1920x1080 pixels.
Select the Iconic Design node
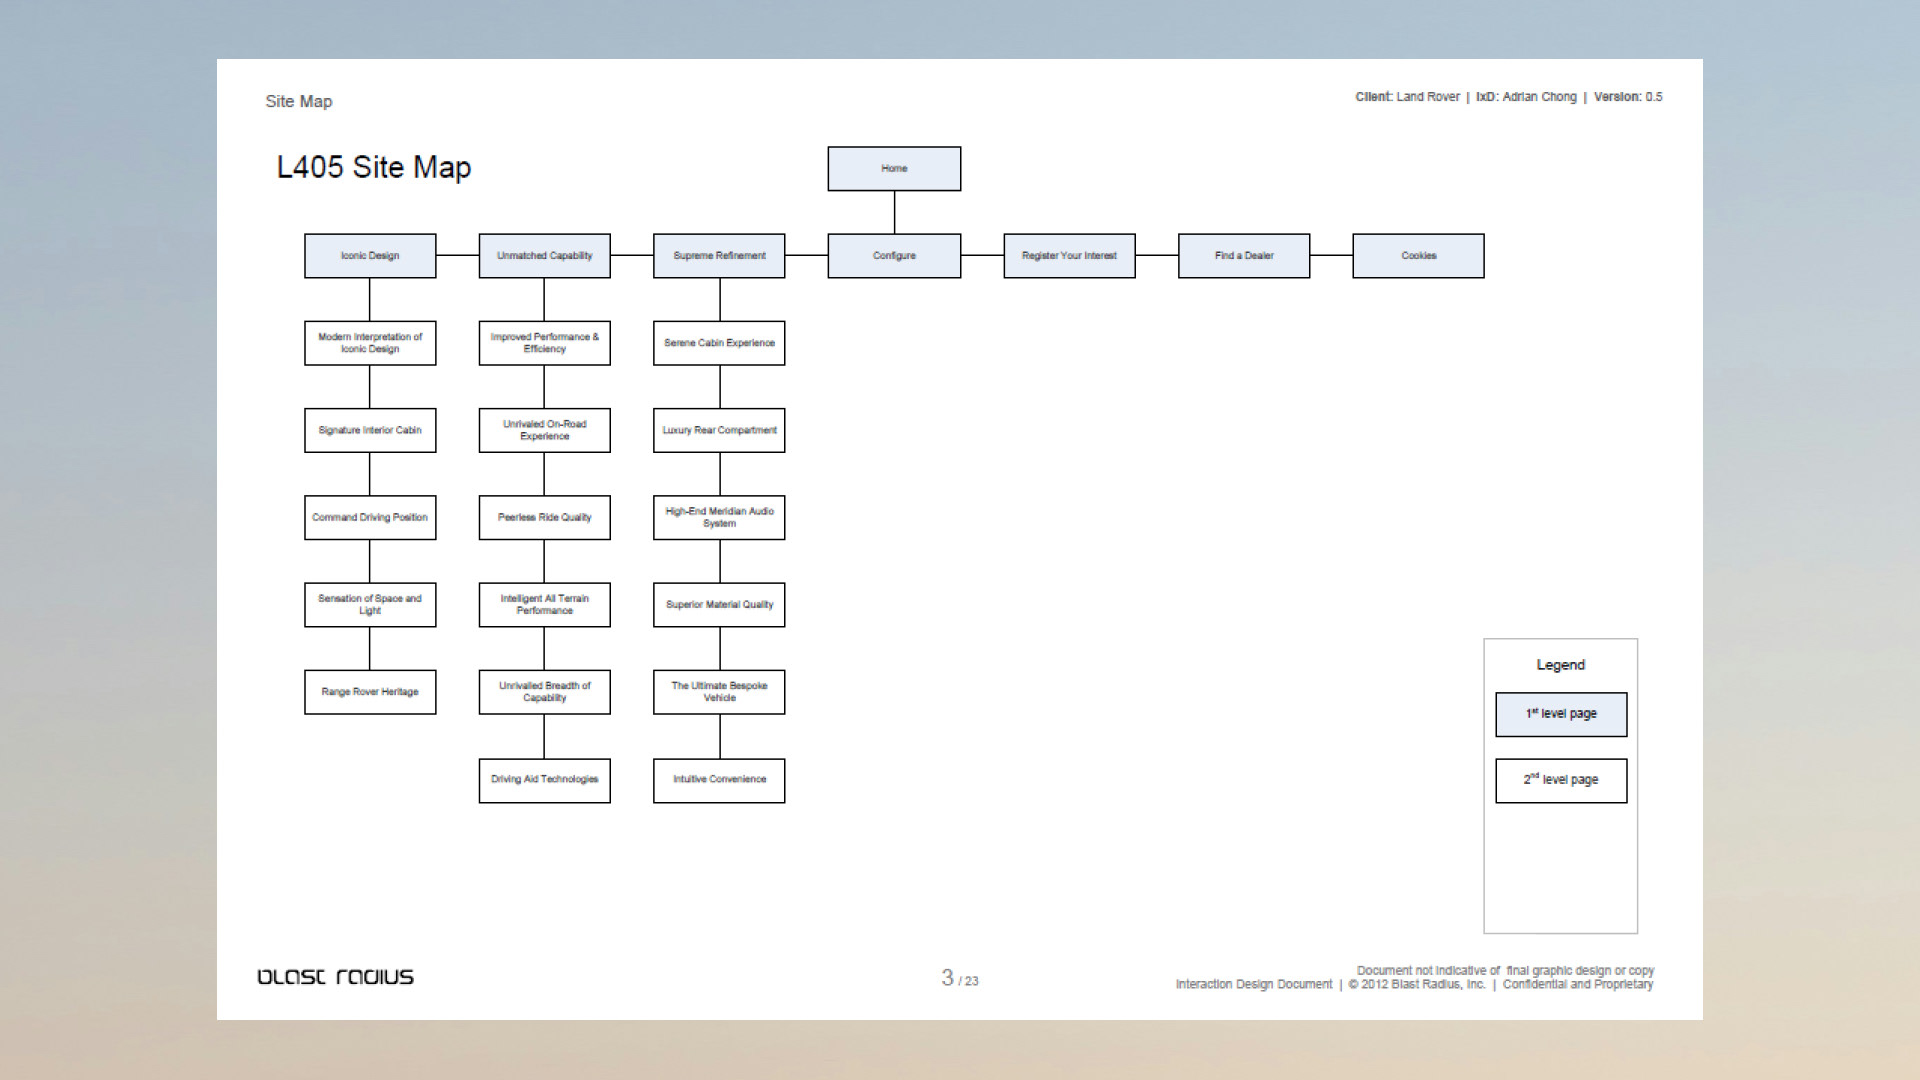370,256
